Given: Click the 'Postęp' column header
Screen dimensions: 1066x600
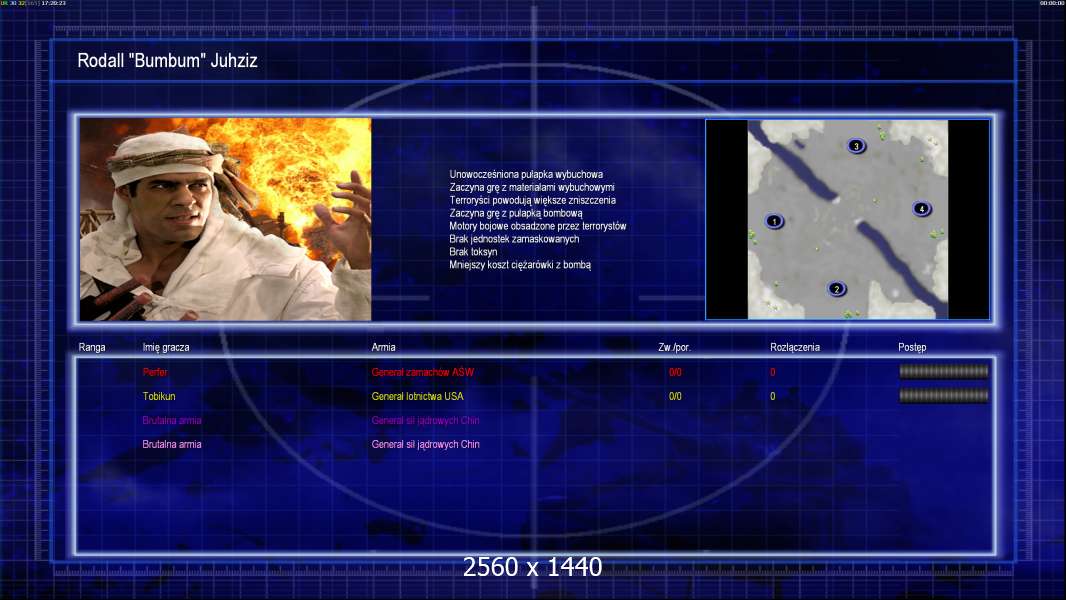Looking at the screenshot, I should (x=912, y=347).
